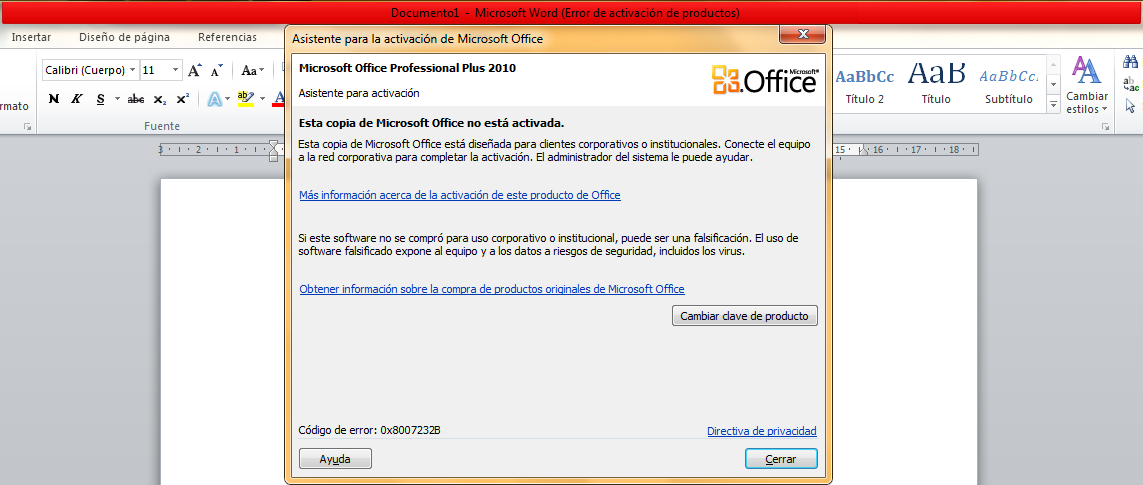The width and height of the screenshot is (1143, 485).
Task: Click the Cambiar clave de producto button
Action: pyautogui.click(x=744, y=317)
